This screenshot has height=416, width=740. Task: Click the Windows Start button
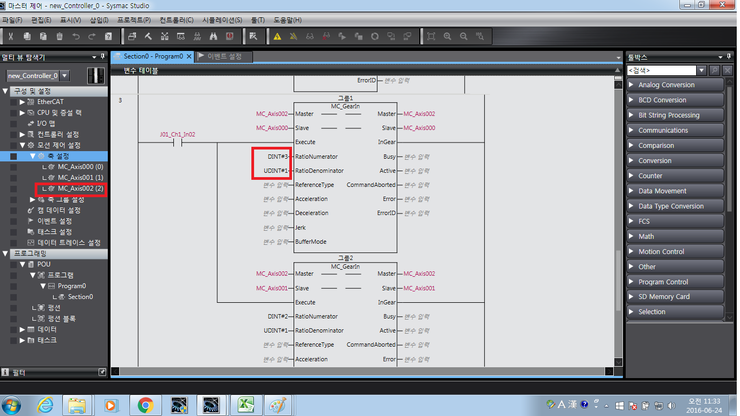11,406
